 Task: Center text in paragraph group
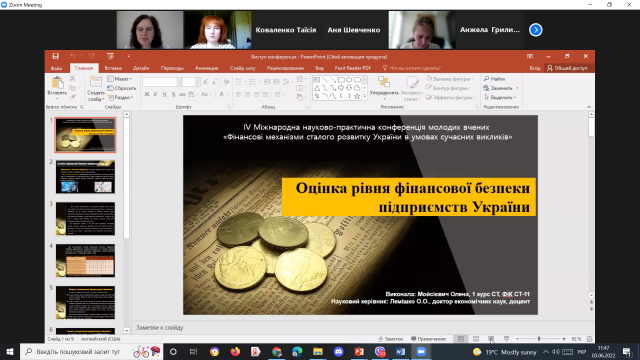(248, 94)
